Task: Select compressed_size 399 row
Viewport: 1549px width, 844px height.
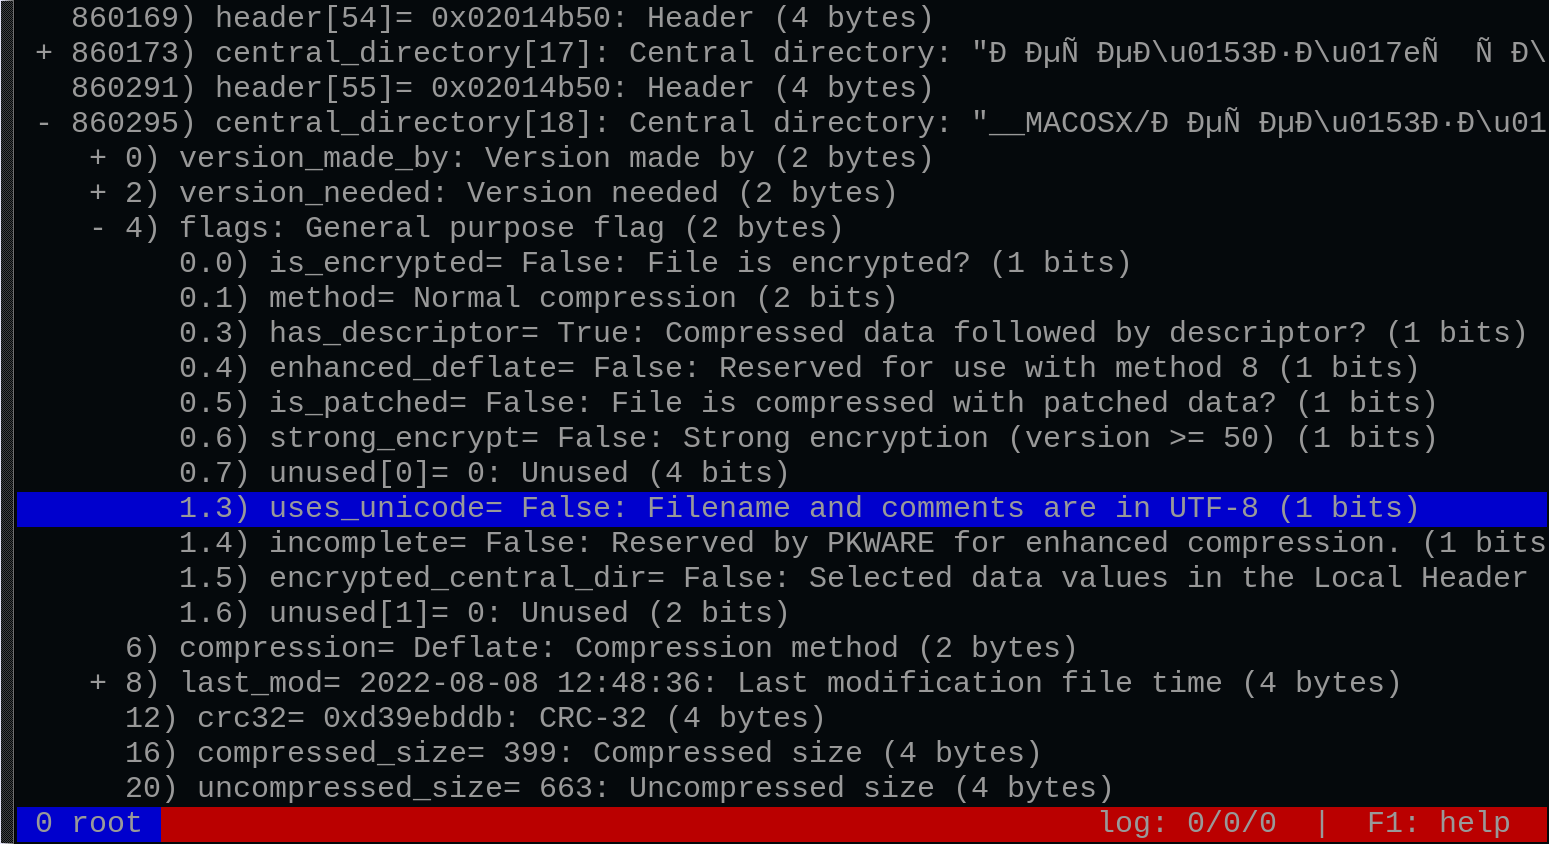Action: tap(782, 753)
